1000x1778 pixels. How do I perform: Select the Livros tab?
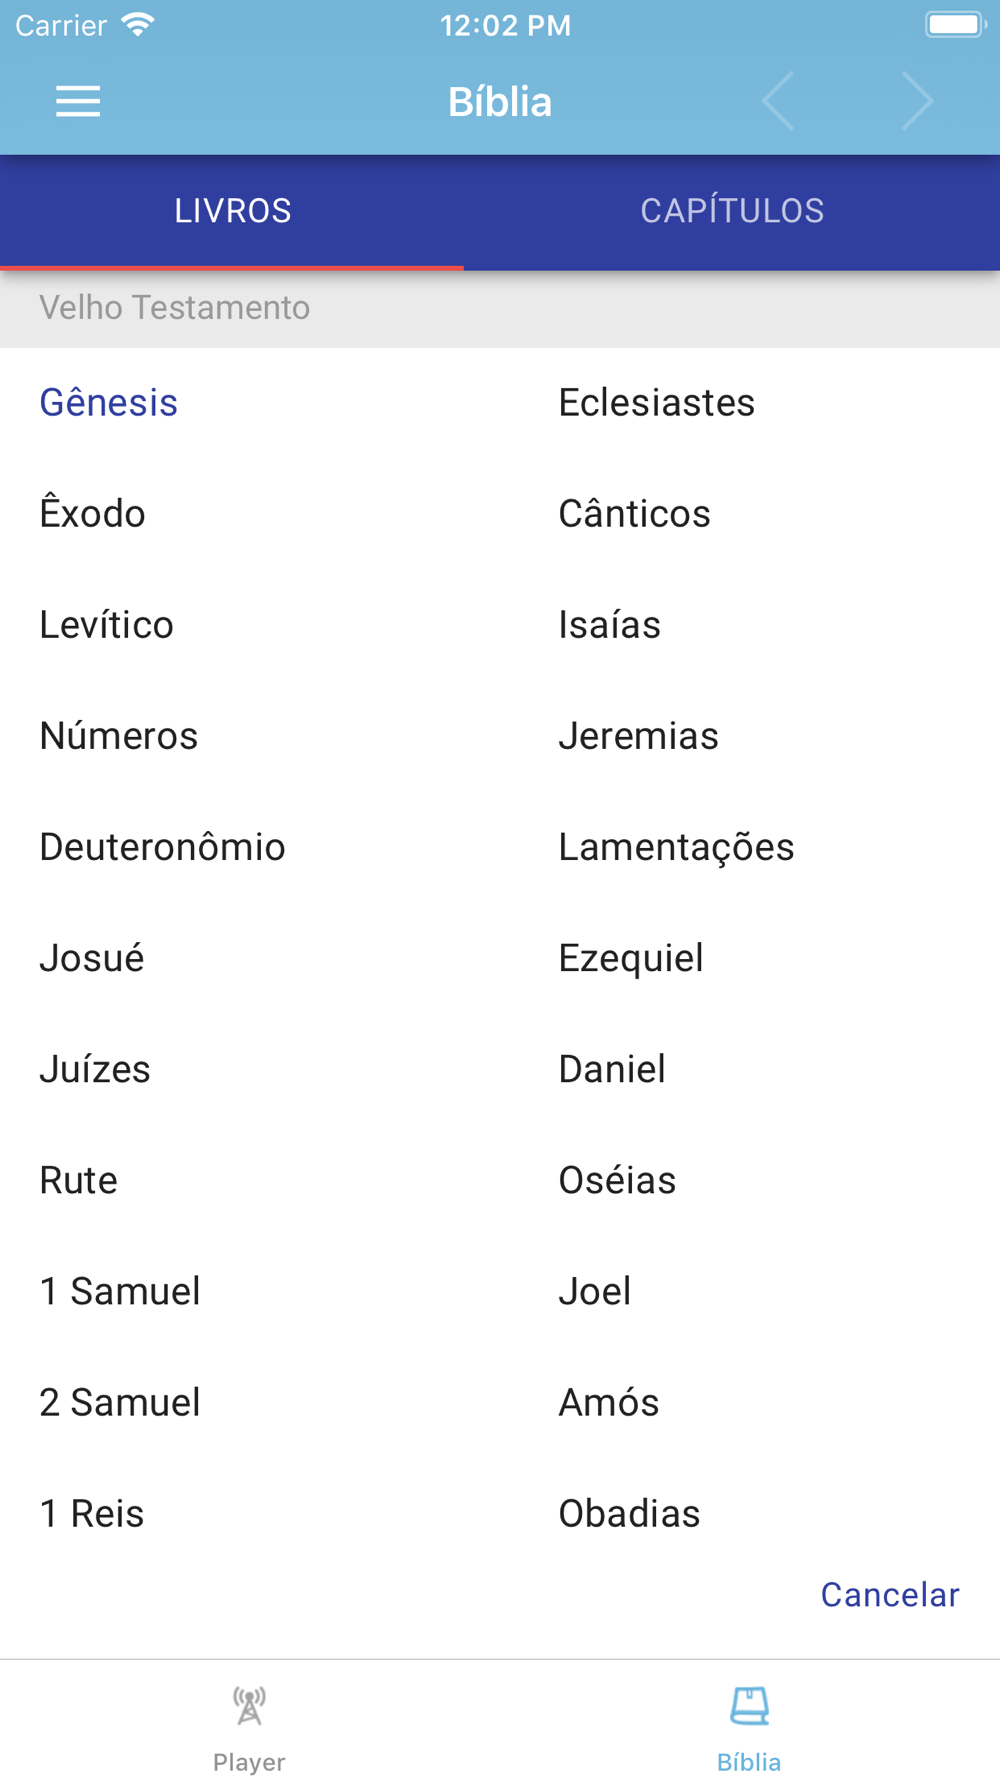click(x=232, y=211)
